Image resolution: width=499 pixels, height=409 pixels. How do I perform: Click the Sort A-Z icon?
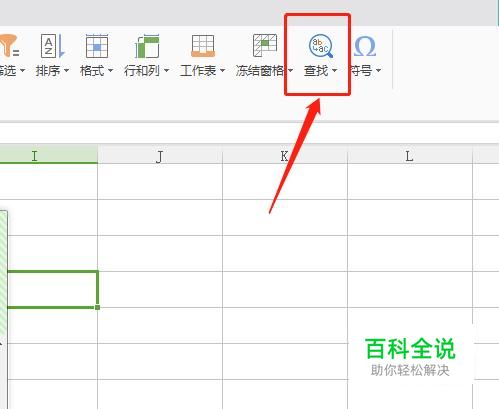click(52, 46)
